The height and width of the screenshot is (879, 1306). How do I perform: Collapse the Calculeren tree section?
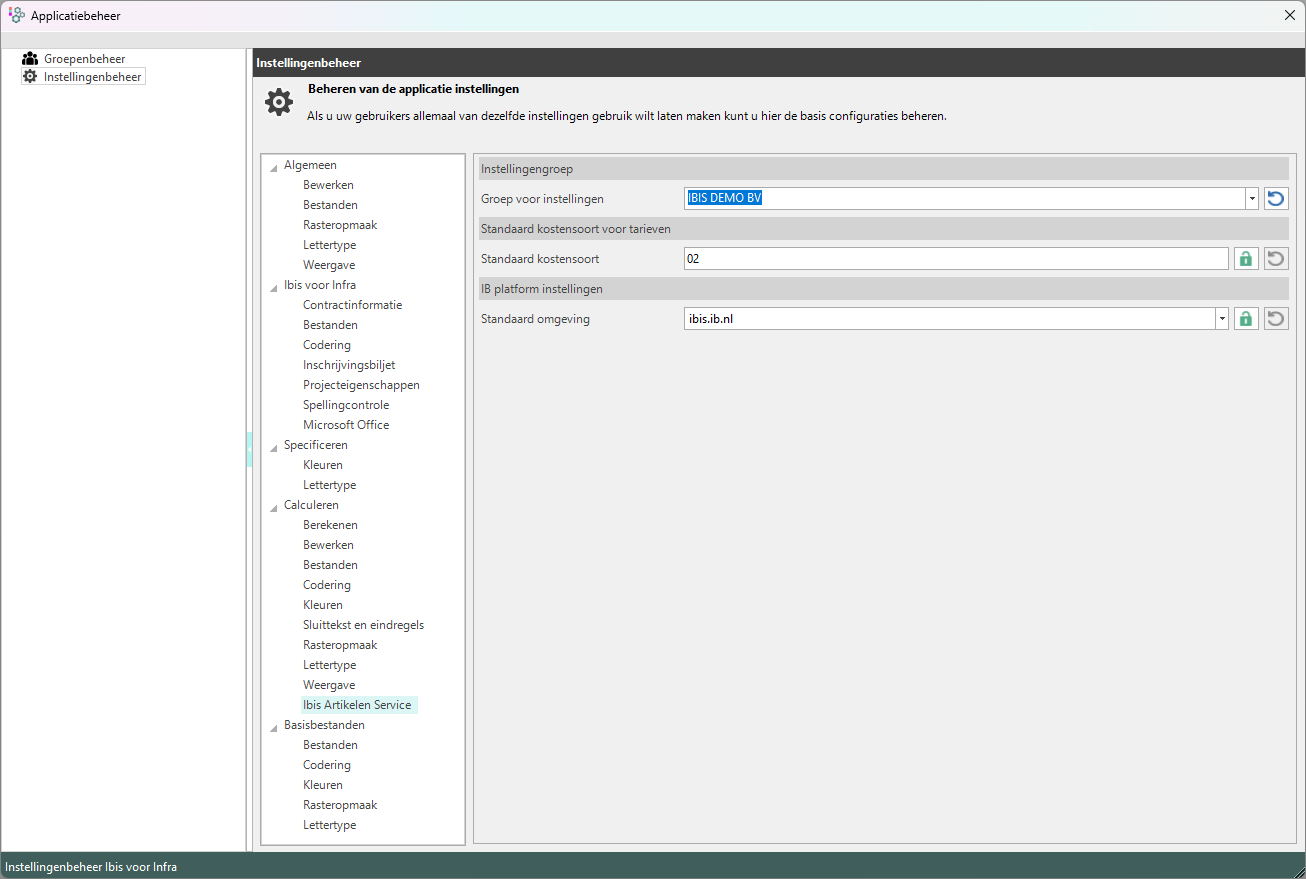(x=274, y=506)
